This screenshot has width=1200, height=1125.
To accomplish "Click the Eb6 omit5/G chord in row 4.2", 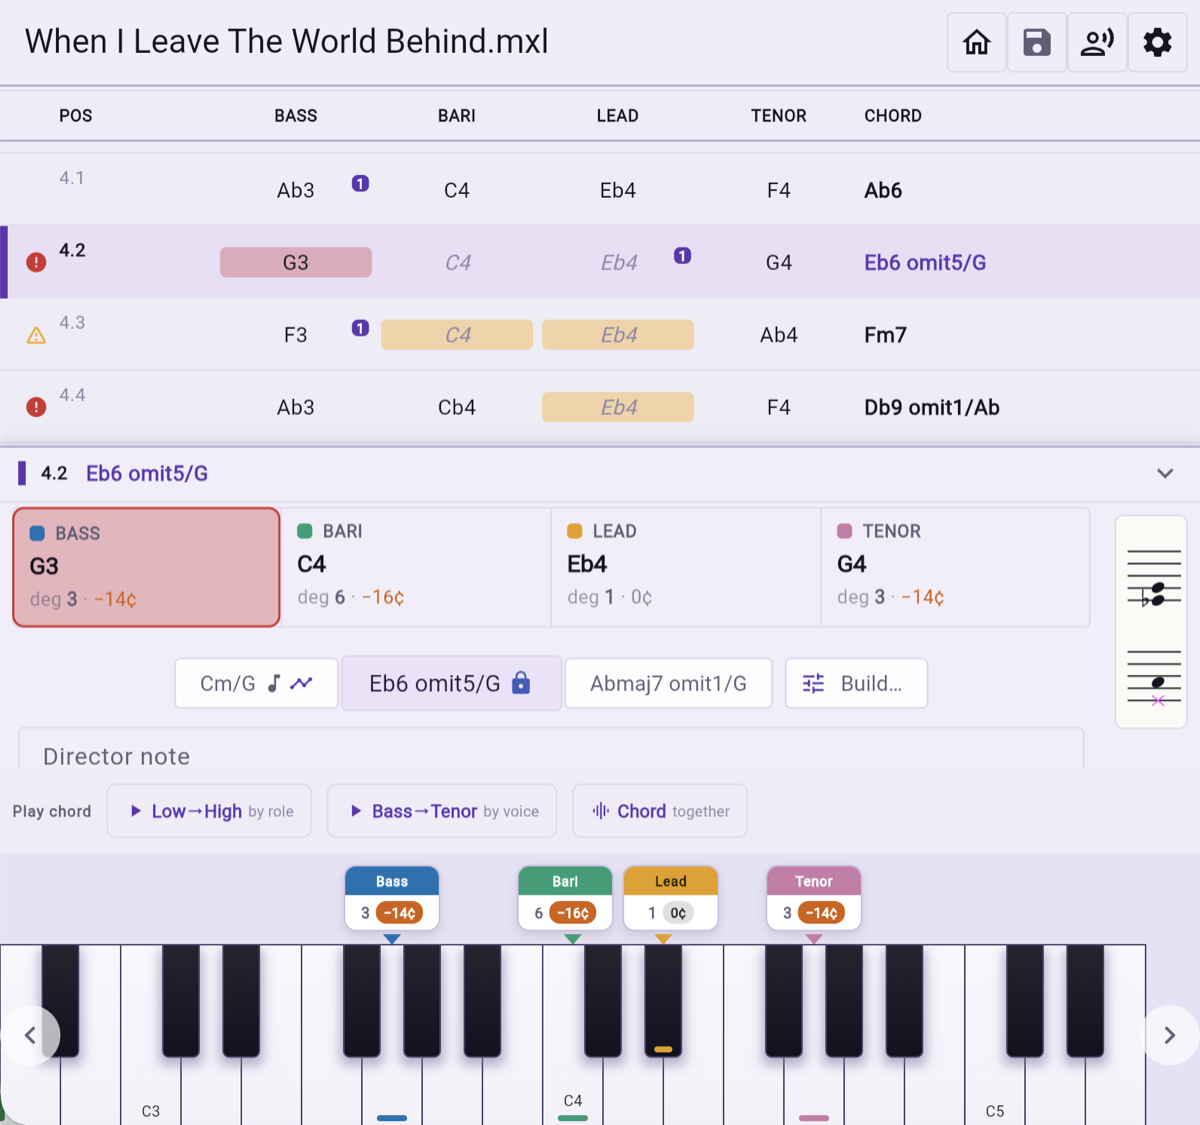I will pyautogui.click(x=925, y=262).
